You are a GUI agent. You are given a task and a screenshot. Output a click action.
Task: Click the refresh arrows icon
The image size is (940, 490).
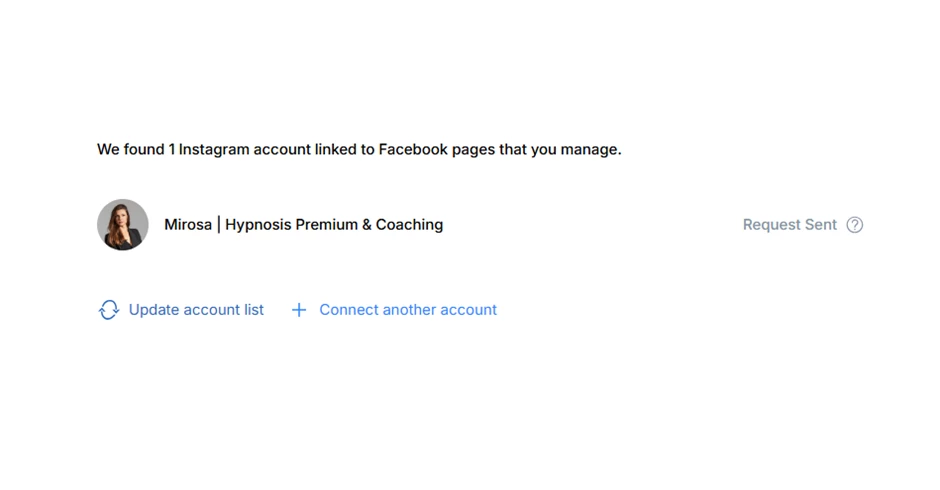click(109, 310)
